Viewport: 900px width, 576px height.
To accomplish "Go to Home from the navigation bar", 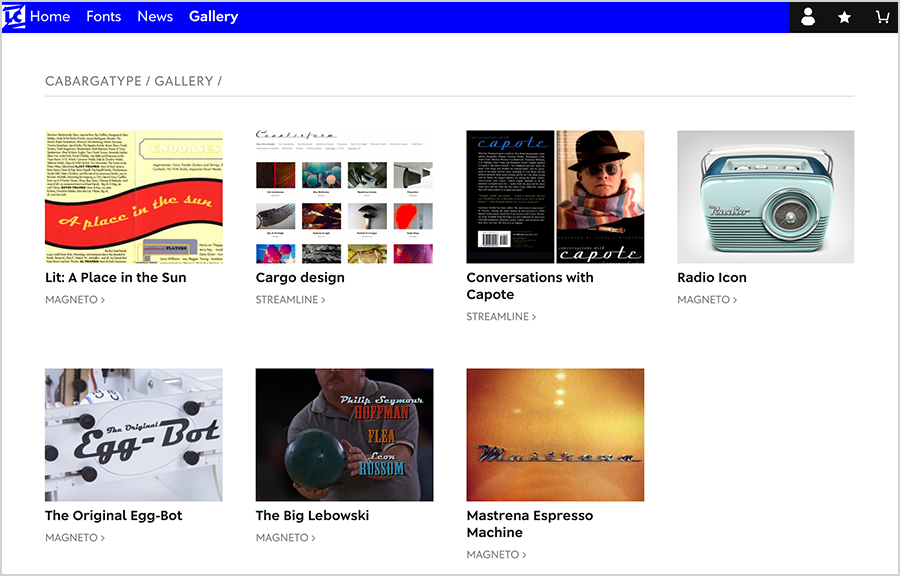I will point(49,16).
